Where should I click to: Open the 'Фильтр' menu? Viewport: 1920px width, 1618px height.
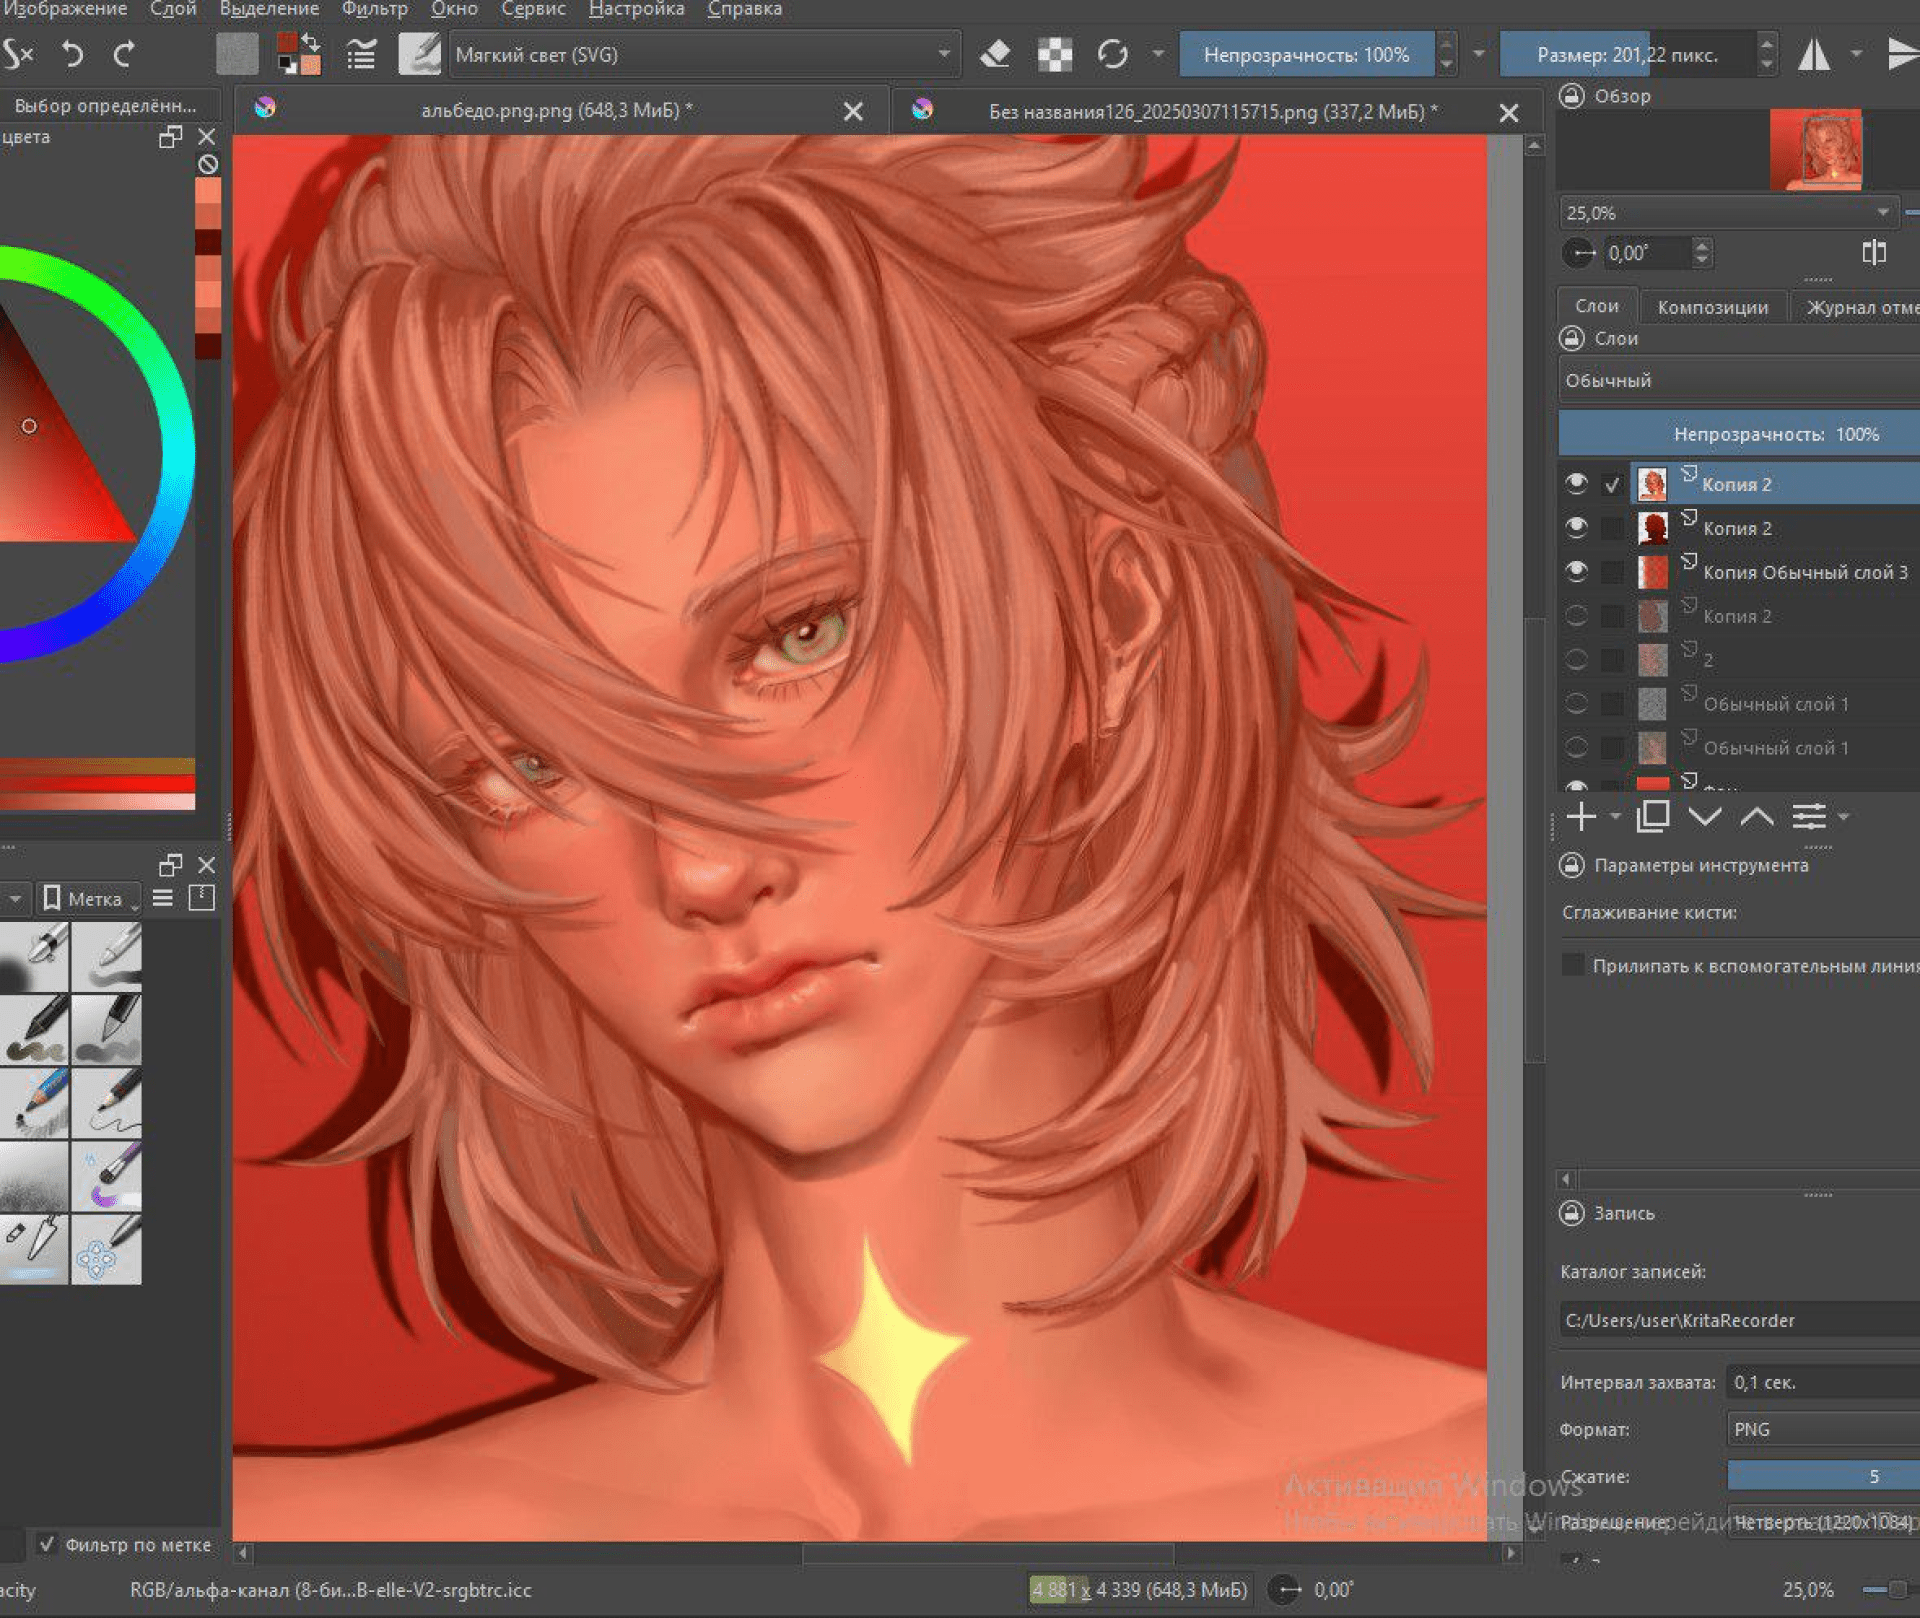tap(374, 10)
